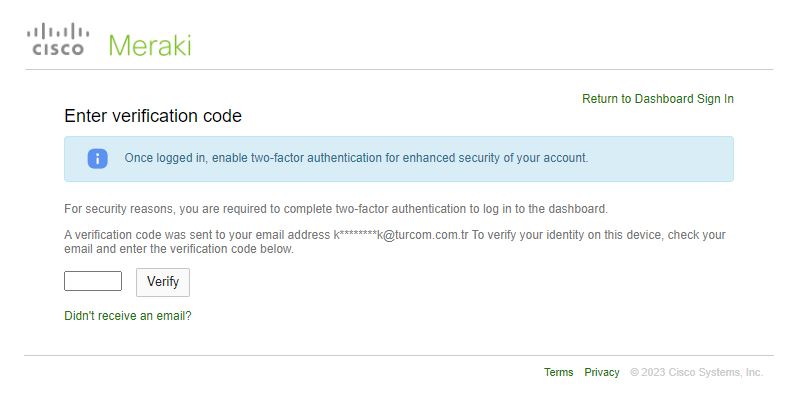798x400 pixels.
Task: Click empty right side of blue info banner
Action: pos(670,158)
